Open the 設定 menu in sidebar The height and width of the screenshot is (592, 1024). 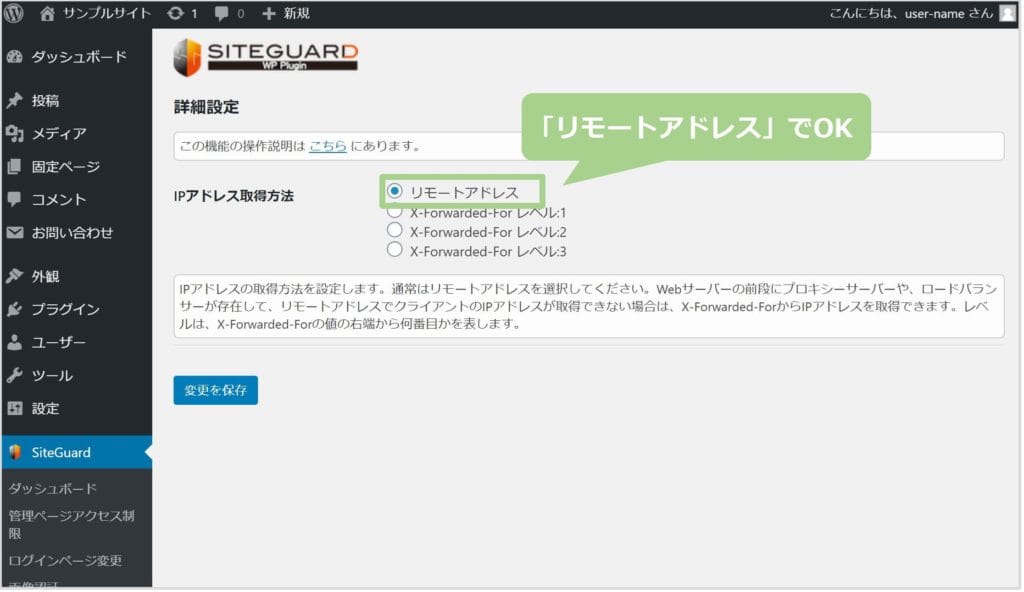[45, 408]
